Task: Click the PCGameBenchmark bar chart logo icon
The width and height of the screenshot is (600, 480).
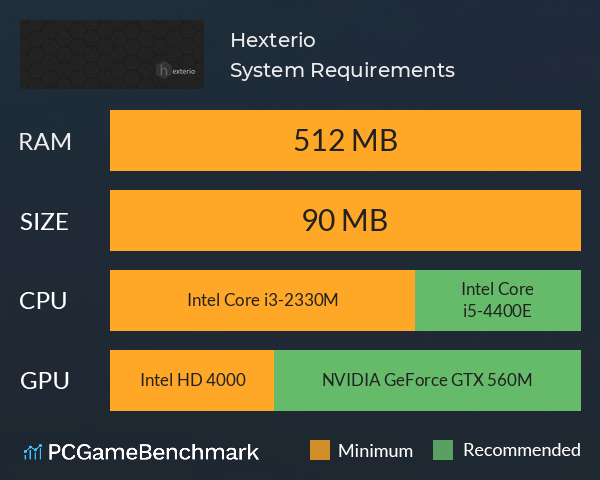Action: click(33, 452)
